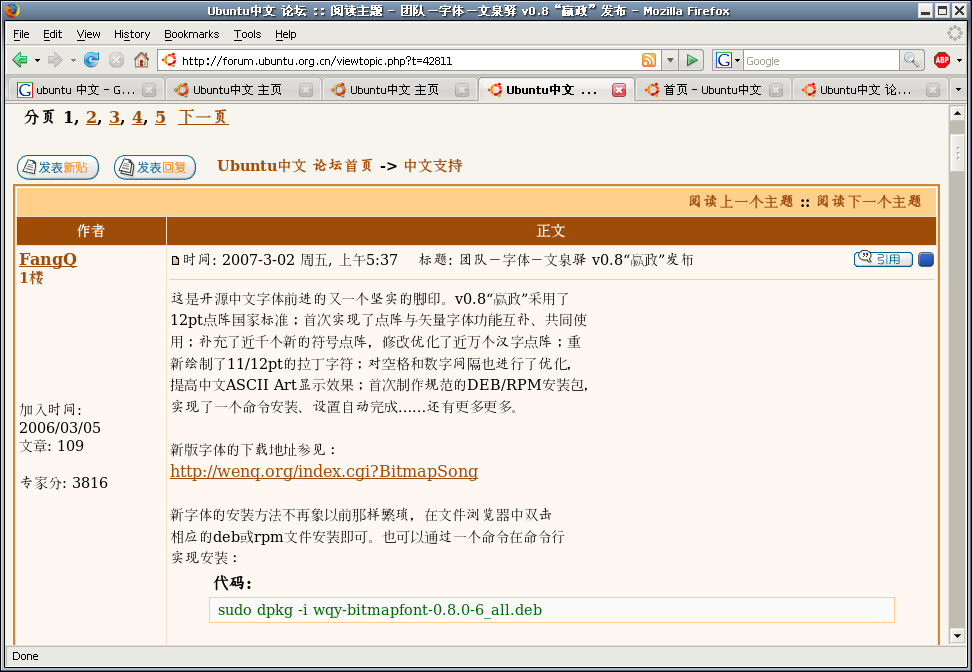Viewport: 972px width, 672px height.
Task: Click the 'Done' status bar text
Action: 25,656
